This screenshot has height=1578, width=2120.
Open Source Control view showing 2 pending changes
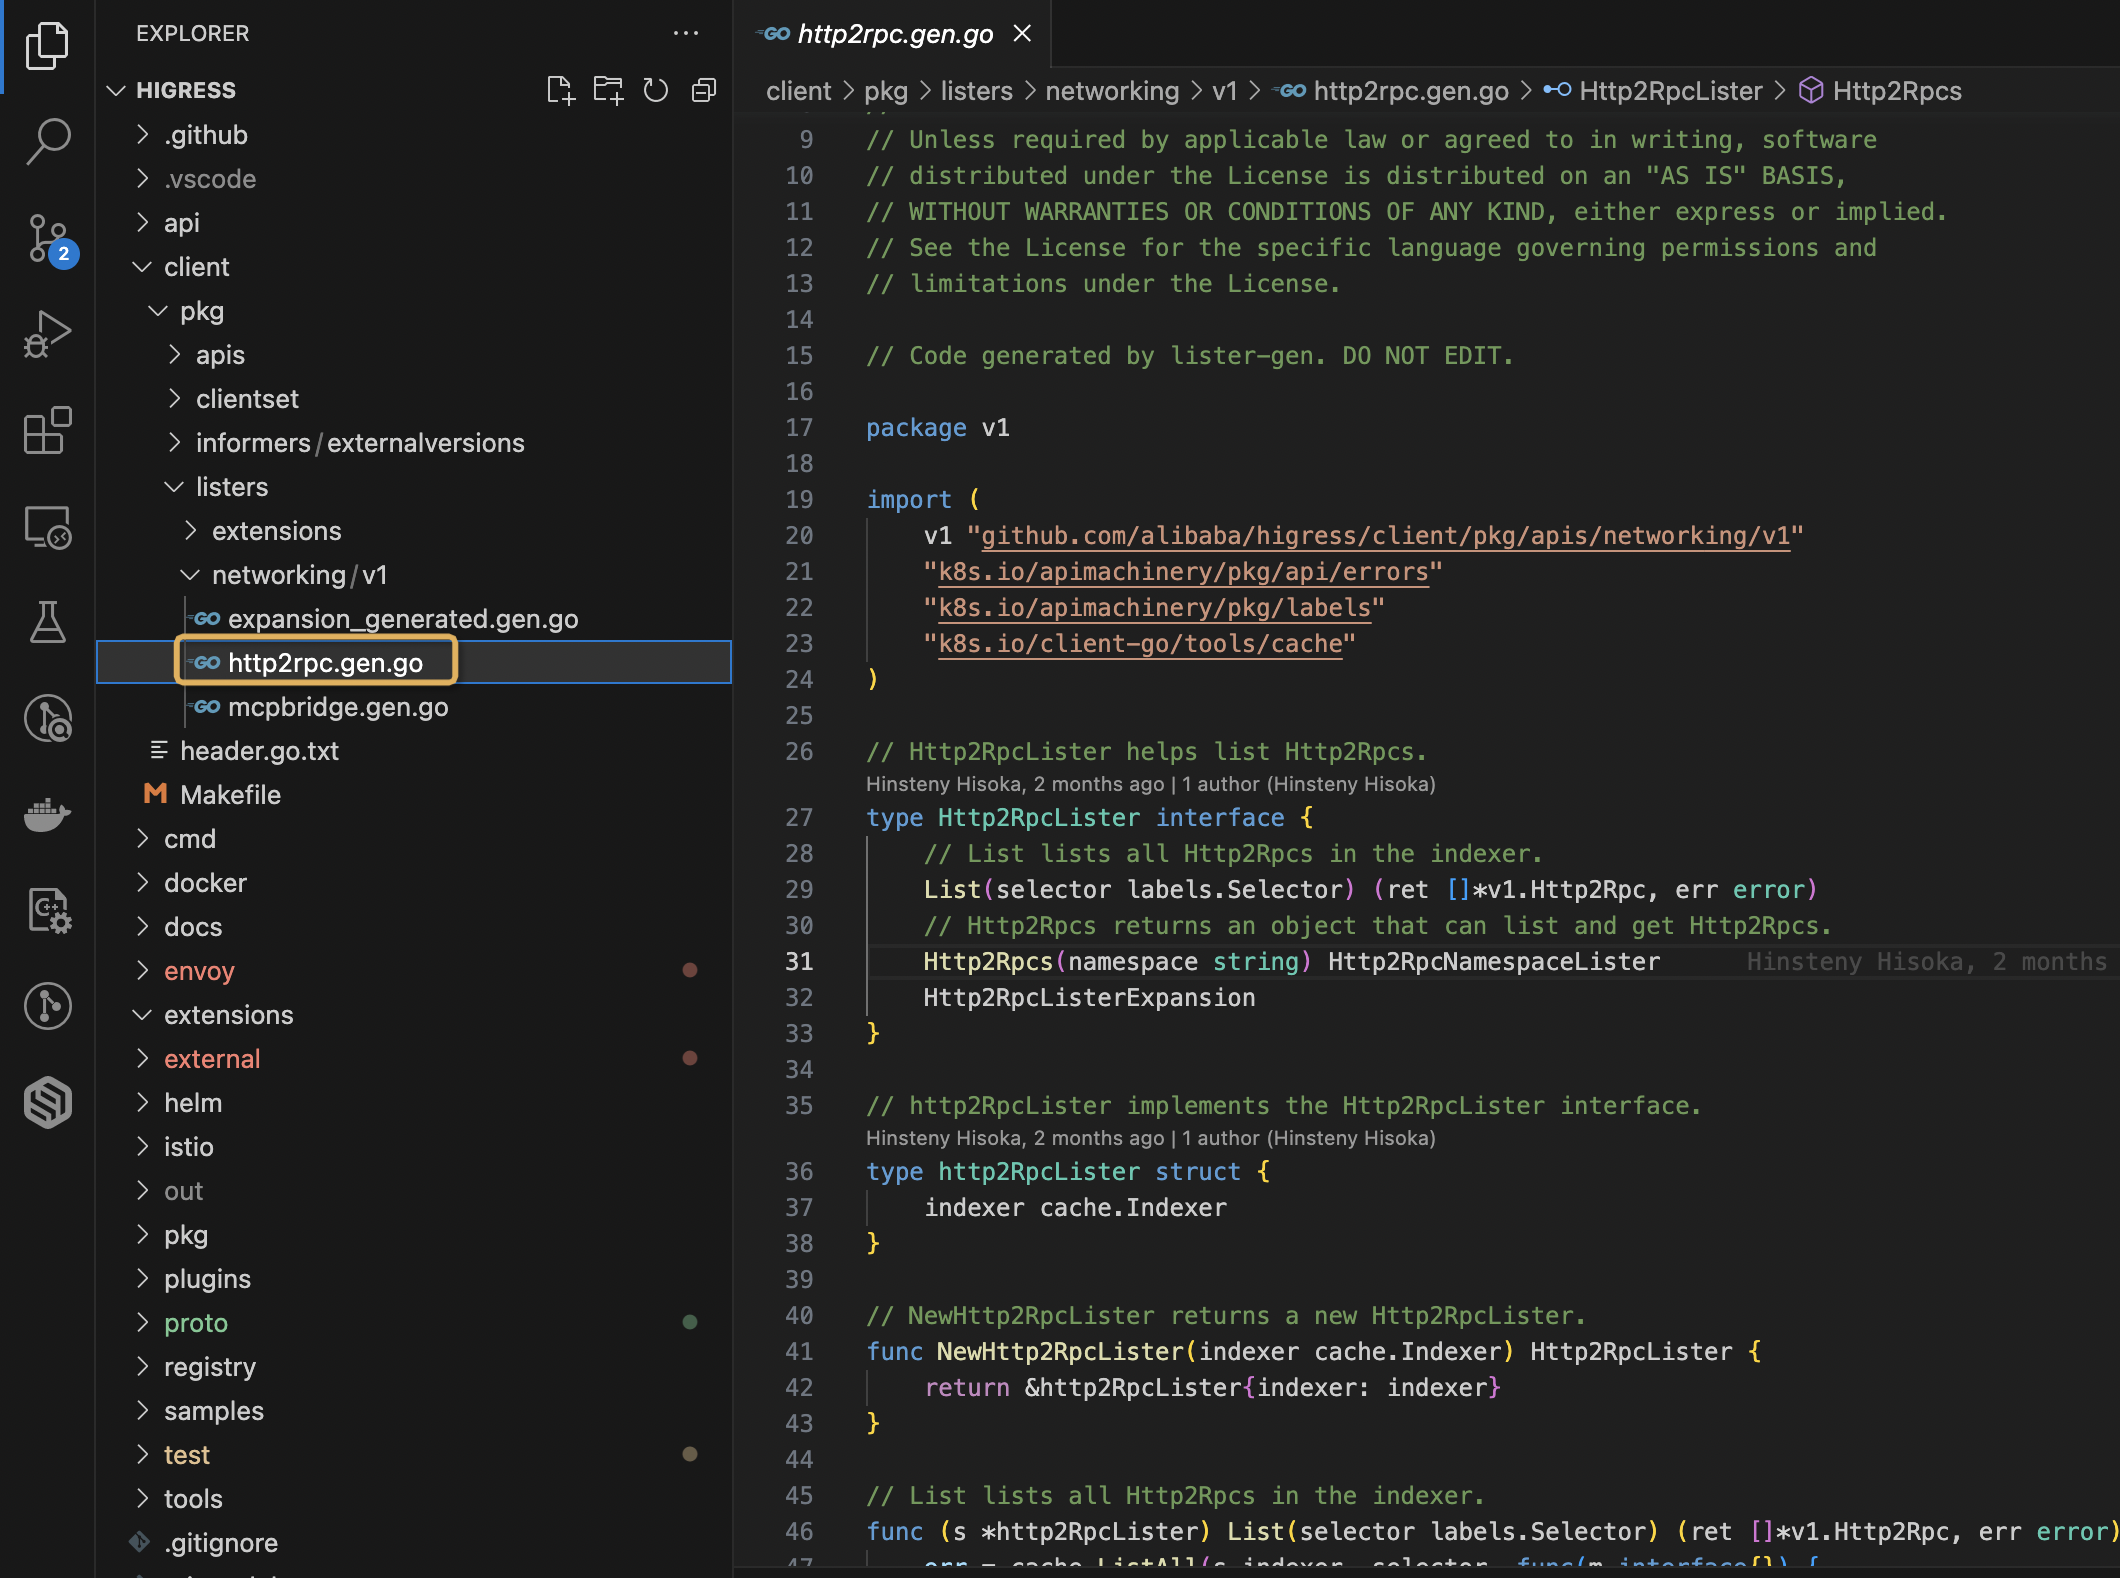coord(47,240)
